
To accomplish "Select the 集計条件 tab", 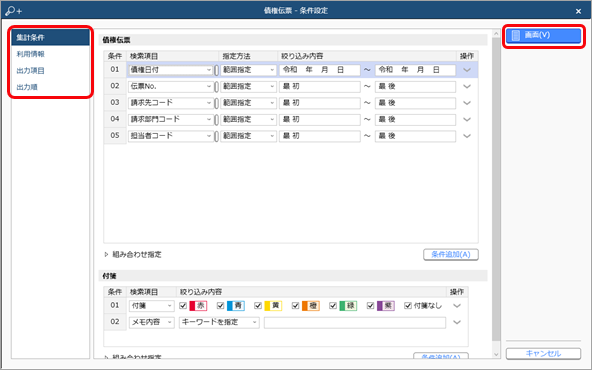I will click(x=51, y=37).
